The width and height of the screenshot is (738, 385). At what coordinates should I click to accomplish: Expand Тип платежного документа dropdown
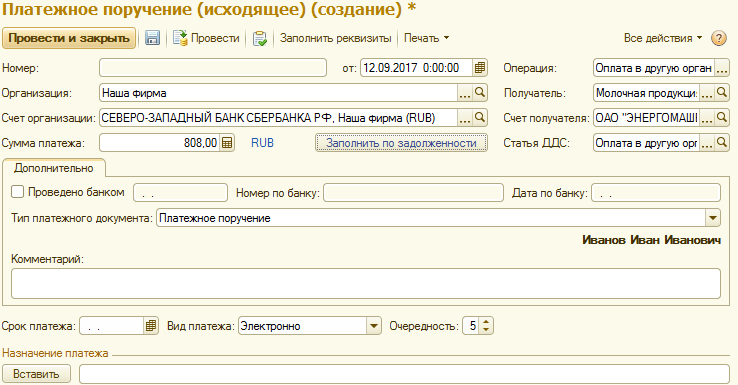[713, 218]
